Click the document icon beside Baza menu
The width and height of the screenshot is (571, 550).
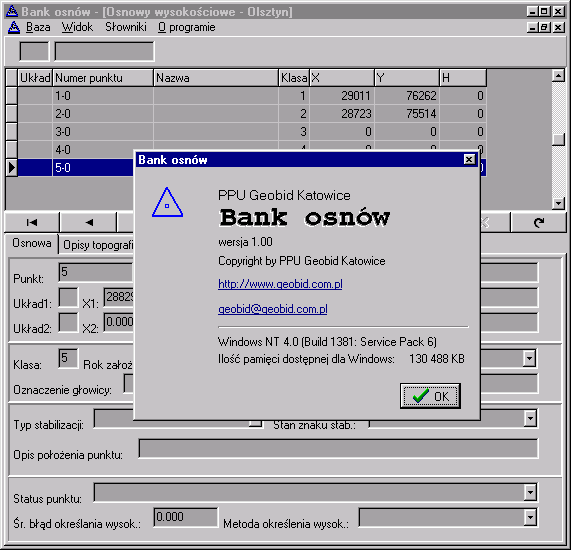(14, 27)
